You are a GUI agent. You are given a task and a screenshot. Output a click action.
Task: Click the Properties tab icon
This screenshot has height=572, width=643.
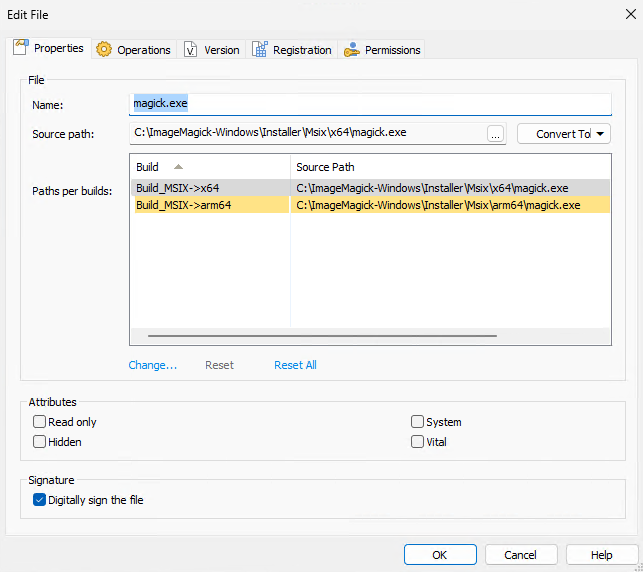point(21,48)
